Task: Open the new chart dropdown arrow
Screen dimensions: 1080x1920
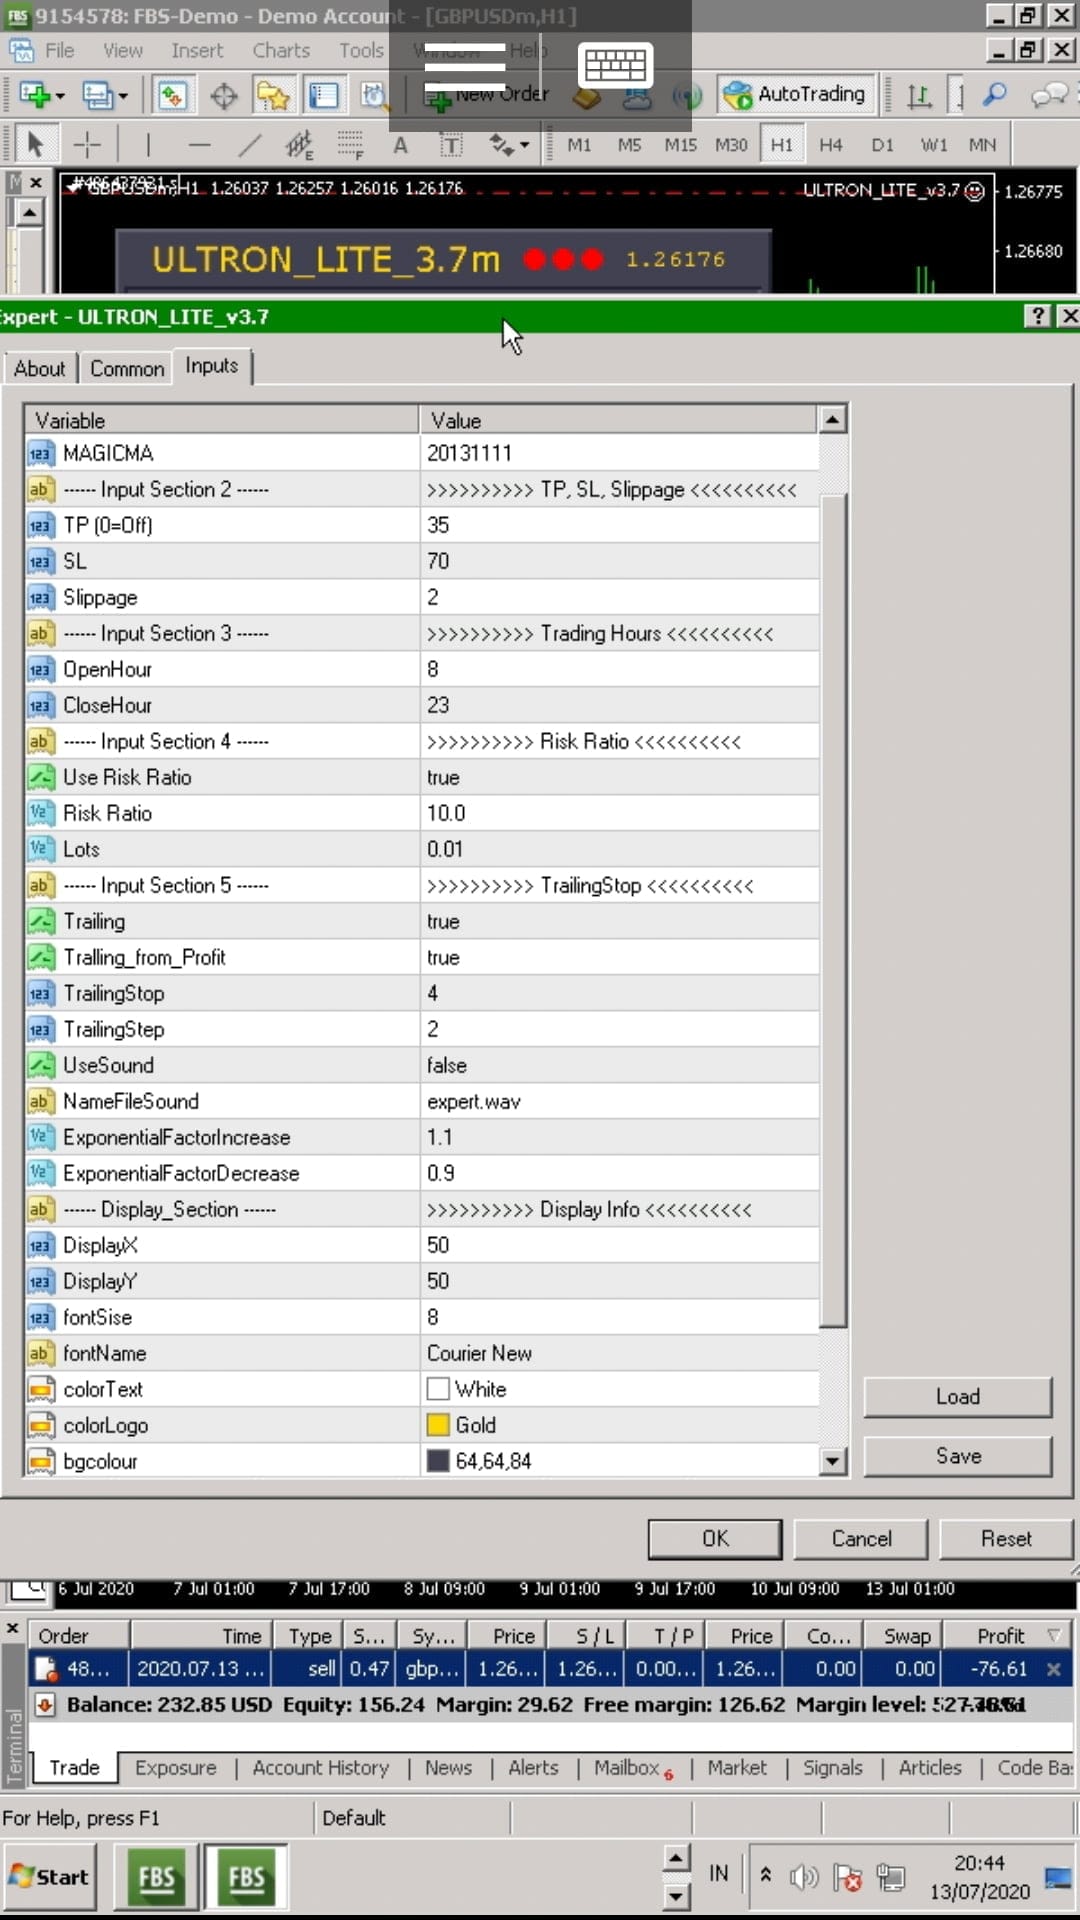Action: click(x=60, y=97)
